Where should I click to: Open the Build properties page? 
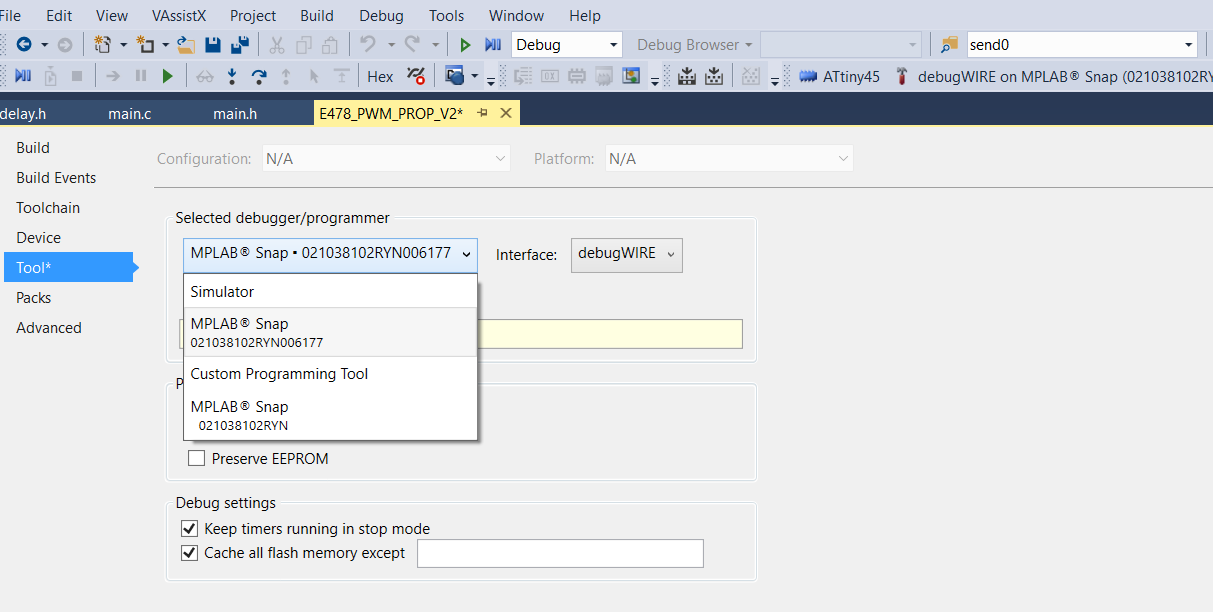pos(33,148)
